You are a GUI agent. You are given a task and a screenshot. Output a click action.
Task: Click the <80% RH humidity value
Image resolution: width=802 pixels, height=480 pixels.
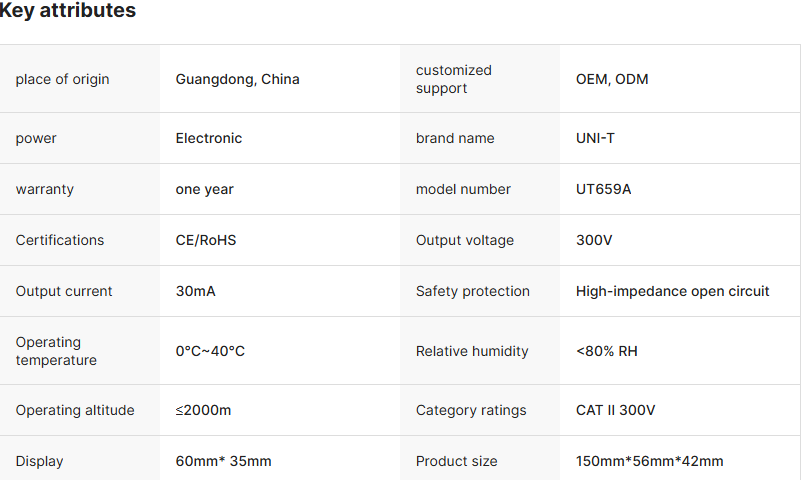607,351
